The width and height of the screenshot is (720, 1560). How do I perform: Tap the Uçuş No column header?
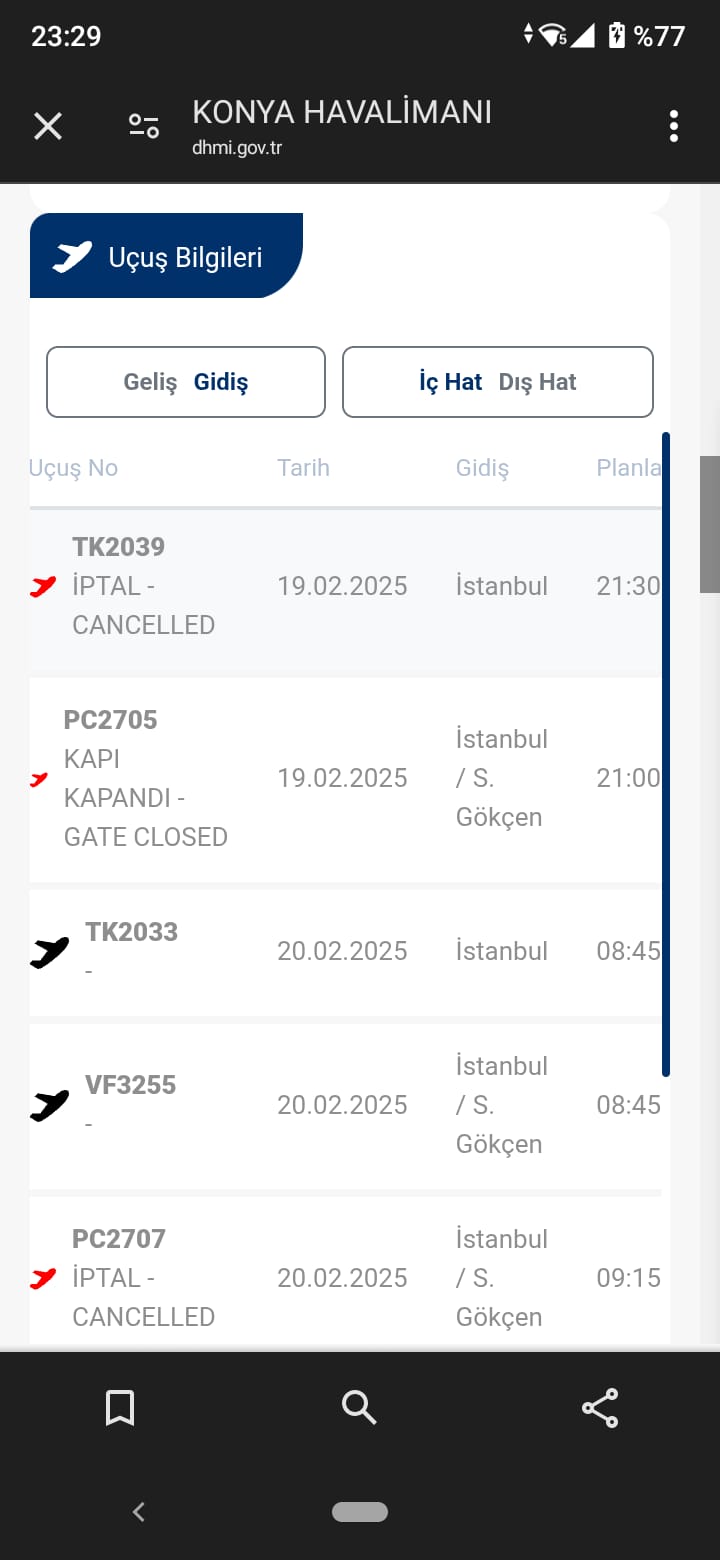click(74, 468)
